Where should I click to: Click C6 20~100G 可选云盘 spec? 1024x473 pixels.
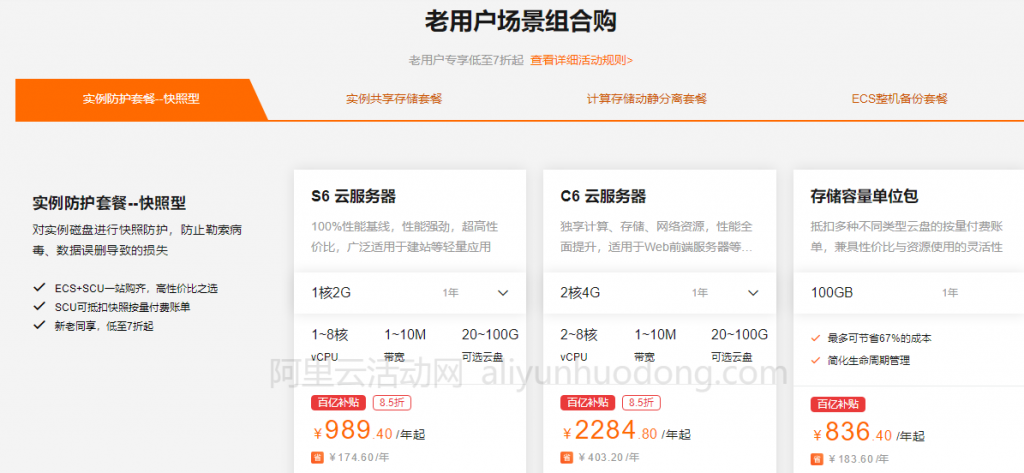739,346
